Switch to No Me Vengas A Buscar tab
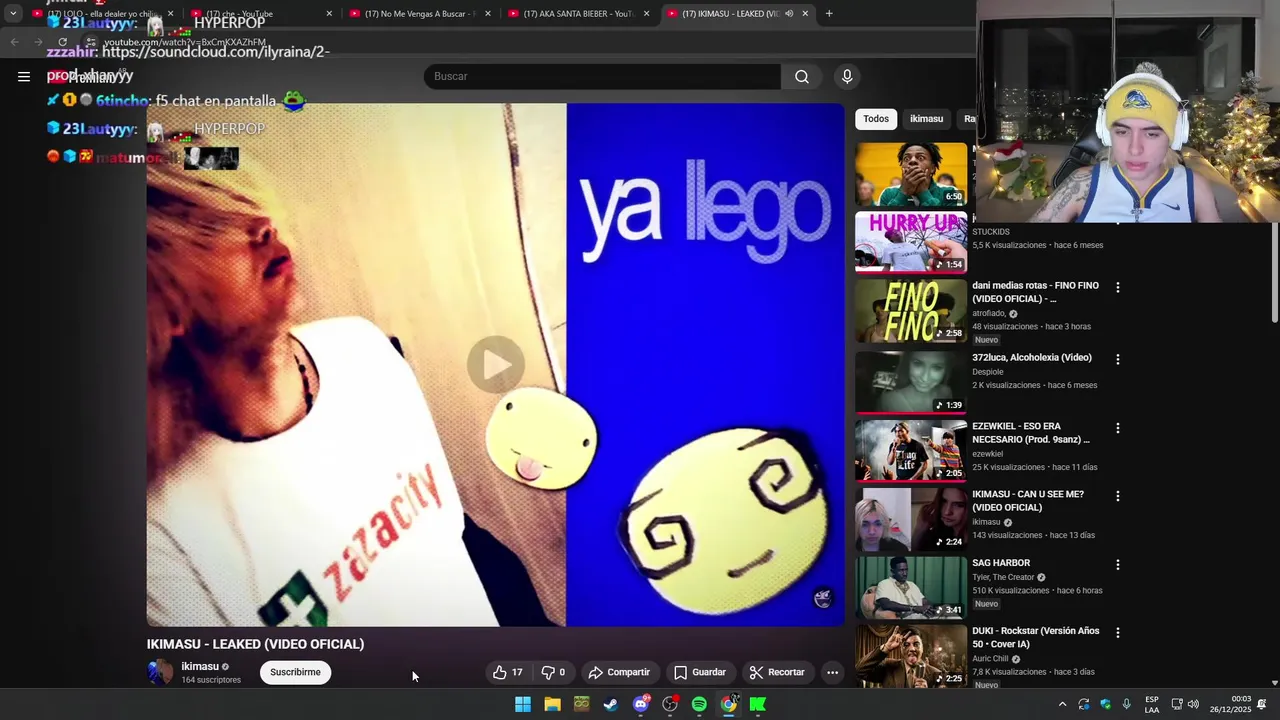The width and height of the screenshot is (1280, 720). point(420,13)
